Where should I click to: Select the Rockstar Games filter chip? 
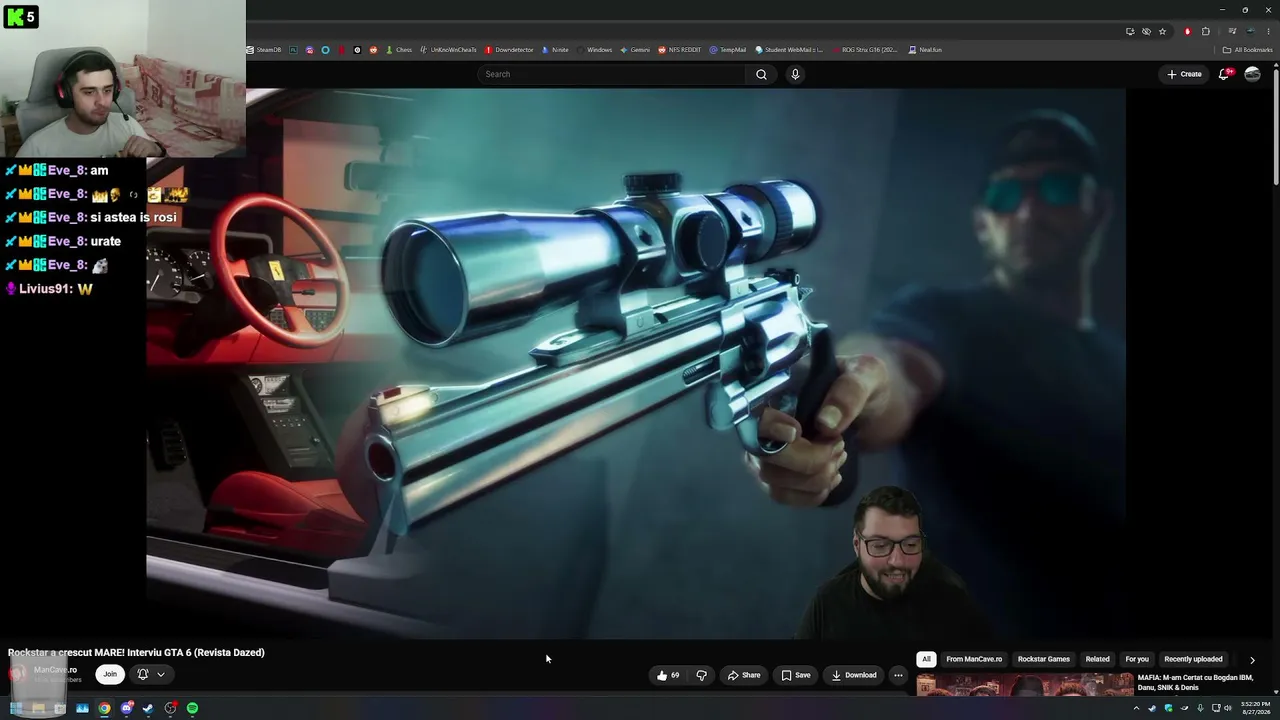pos(1044,659)
